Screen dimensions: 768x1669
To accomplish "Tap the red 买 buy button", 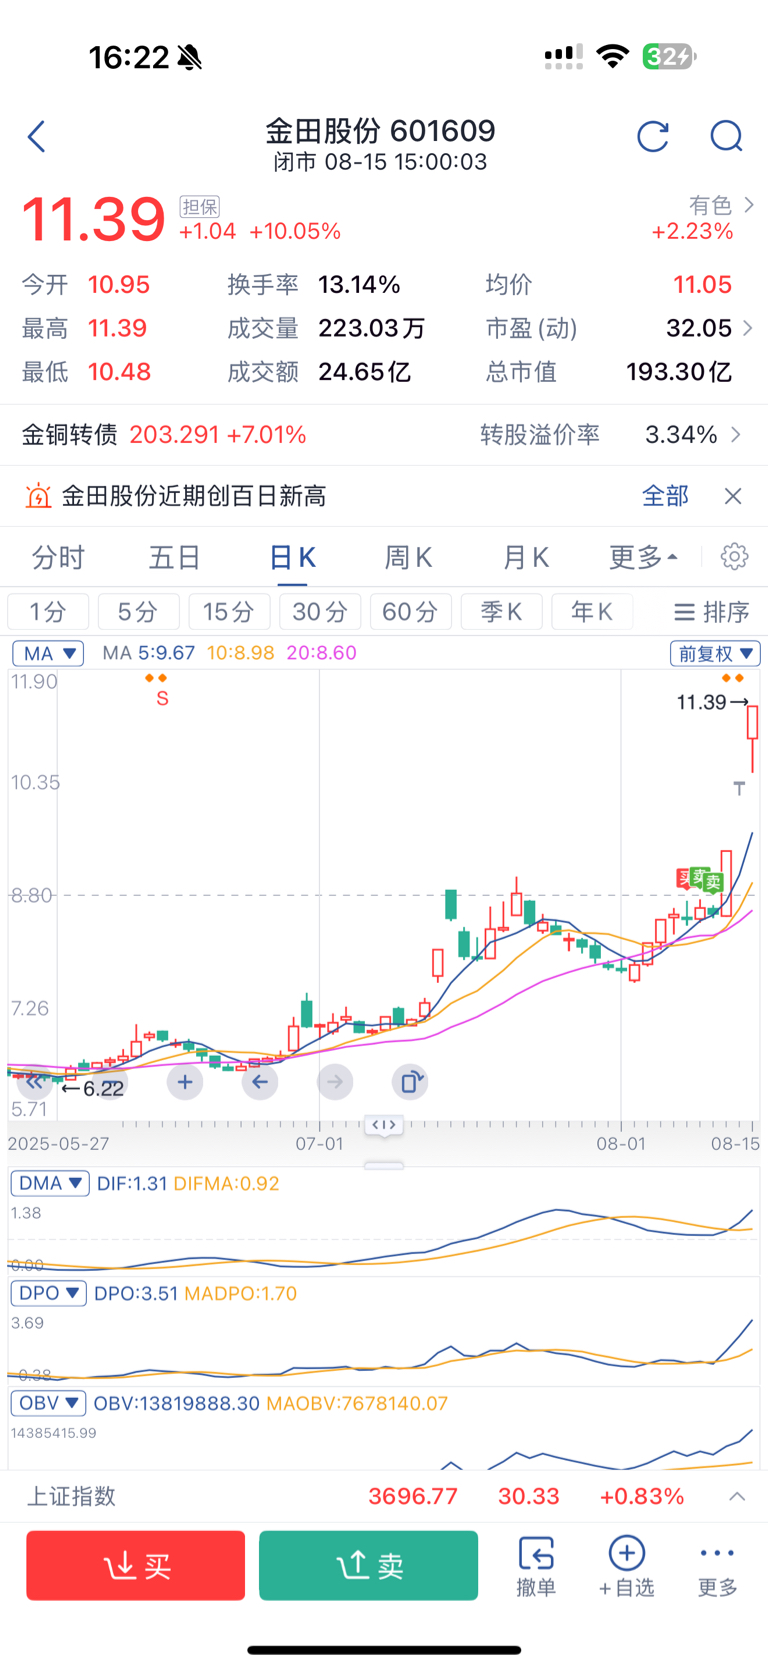I will click(136, 1565).
